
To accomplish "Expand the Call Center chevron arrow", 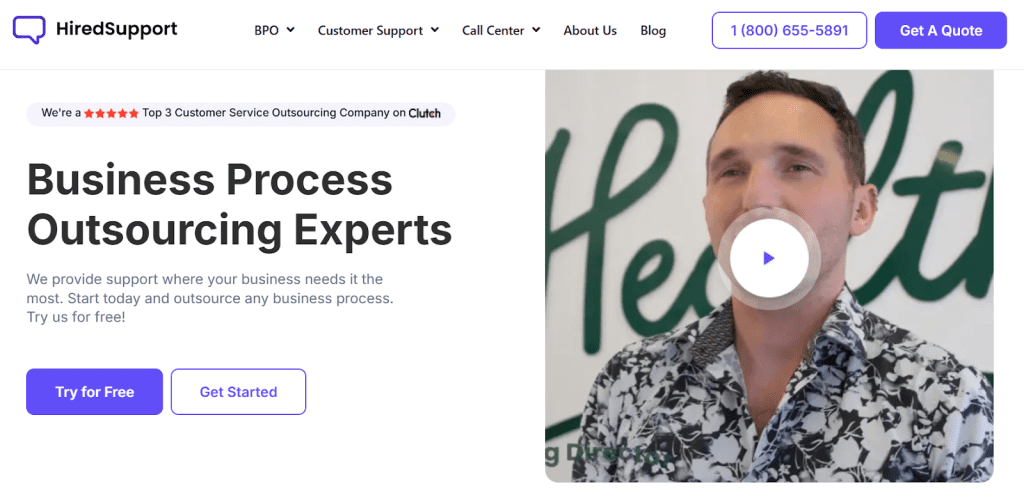I will coord(536,29).
